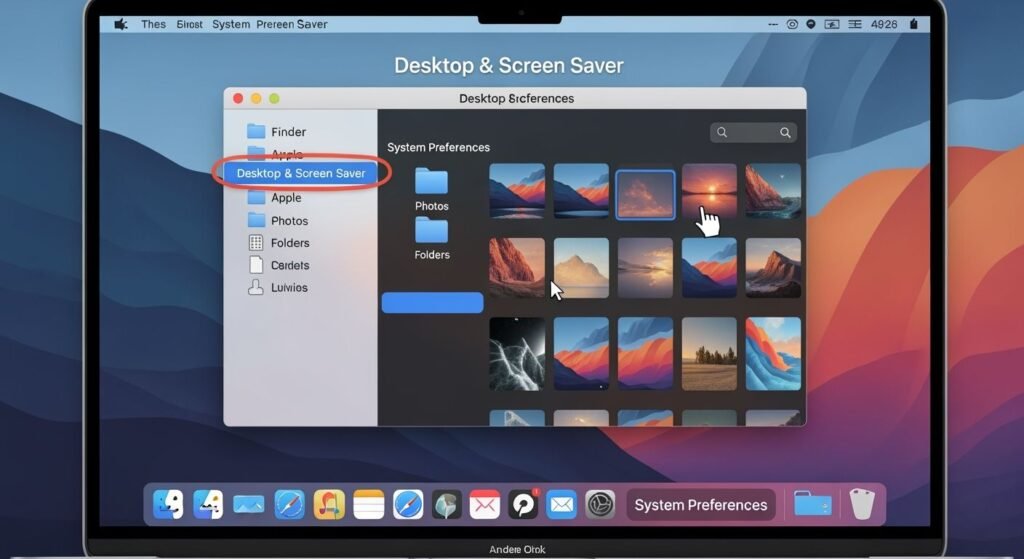
Task: Open the Folders folder in the dark pane
Action: coord(432,238)
